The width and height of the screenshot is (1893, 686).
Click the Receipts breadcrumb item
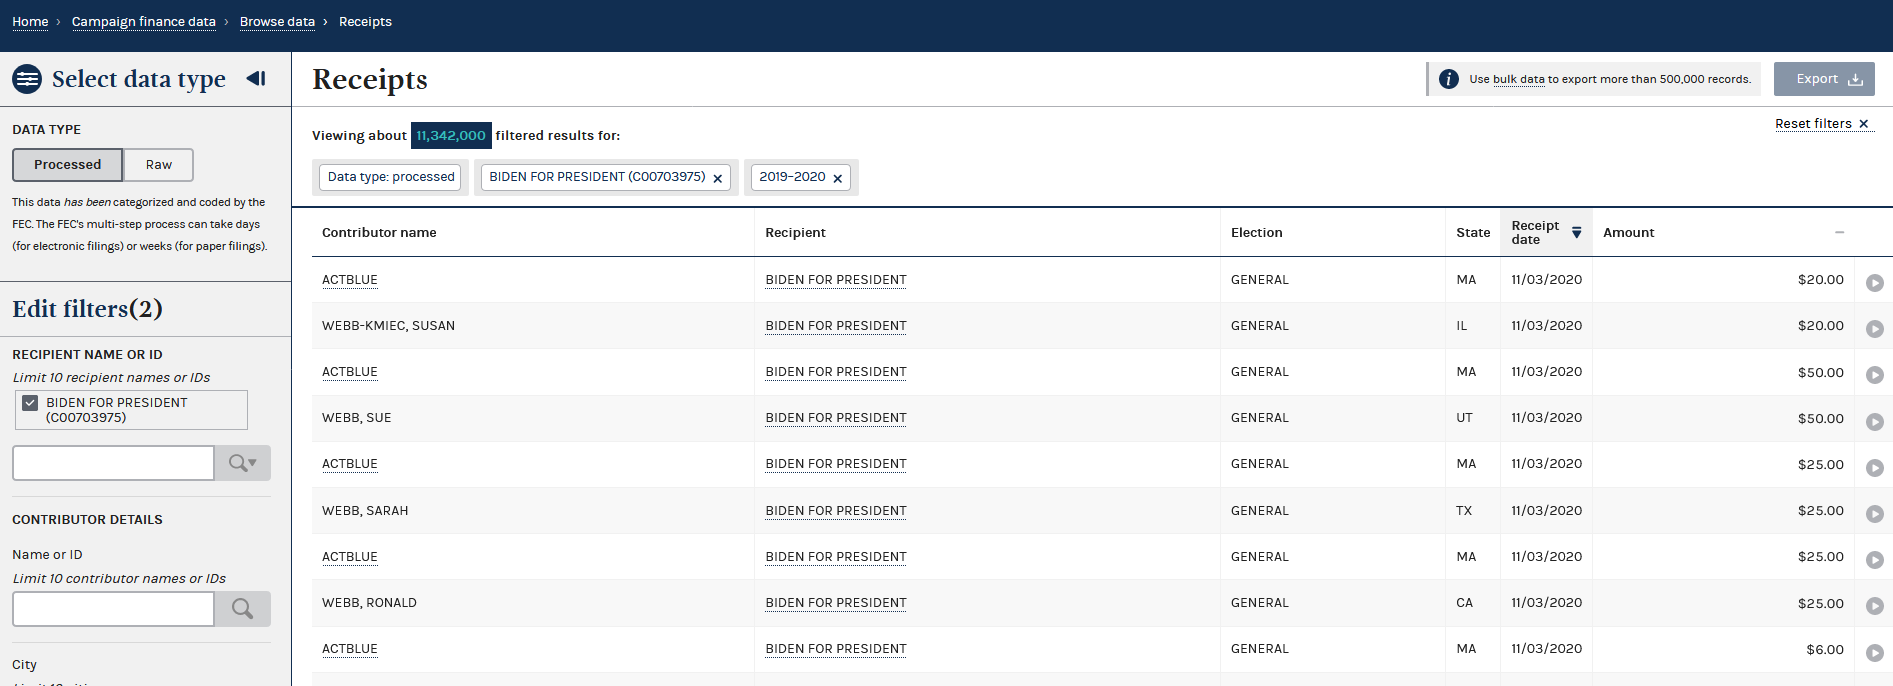[365, 22]
